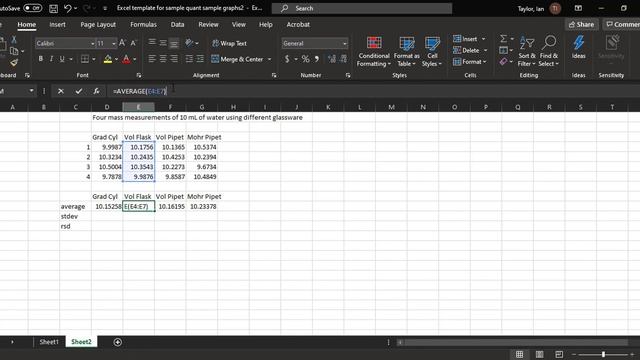Open Cell Styles gallery

432,51
